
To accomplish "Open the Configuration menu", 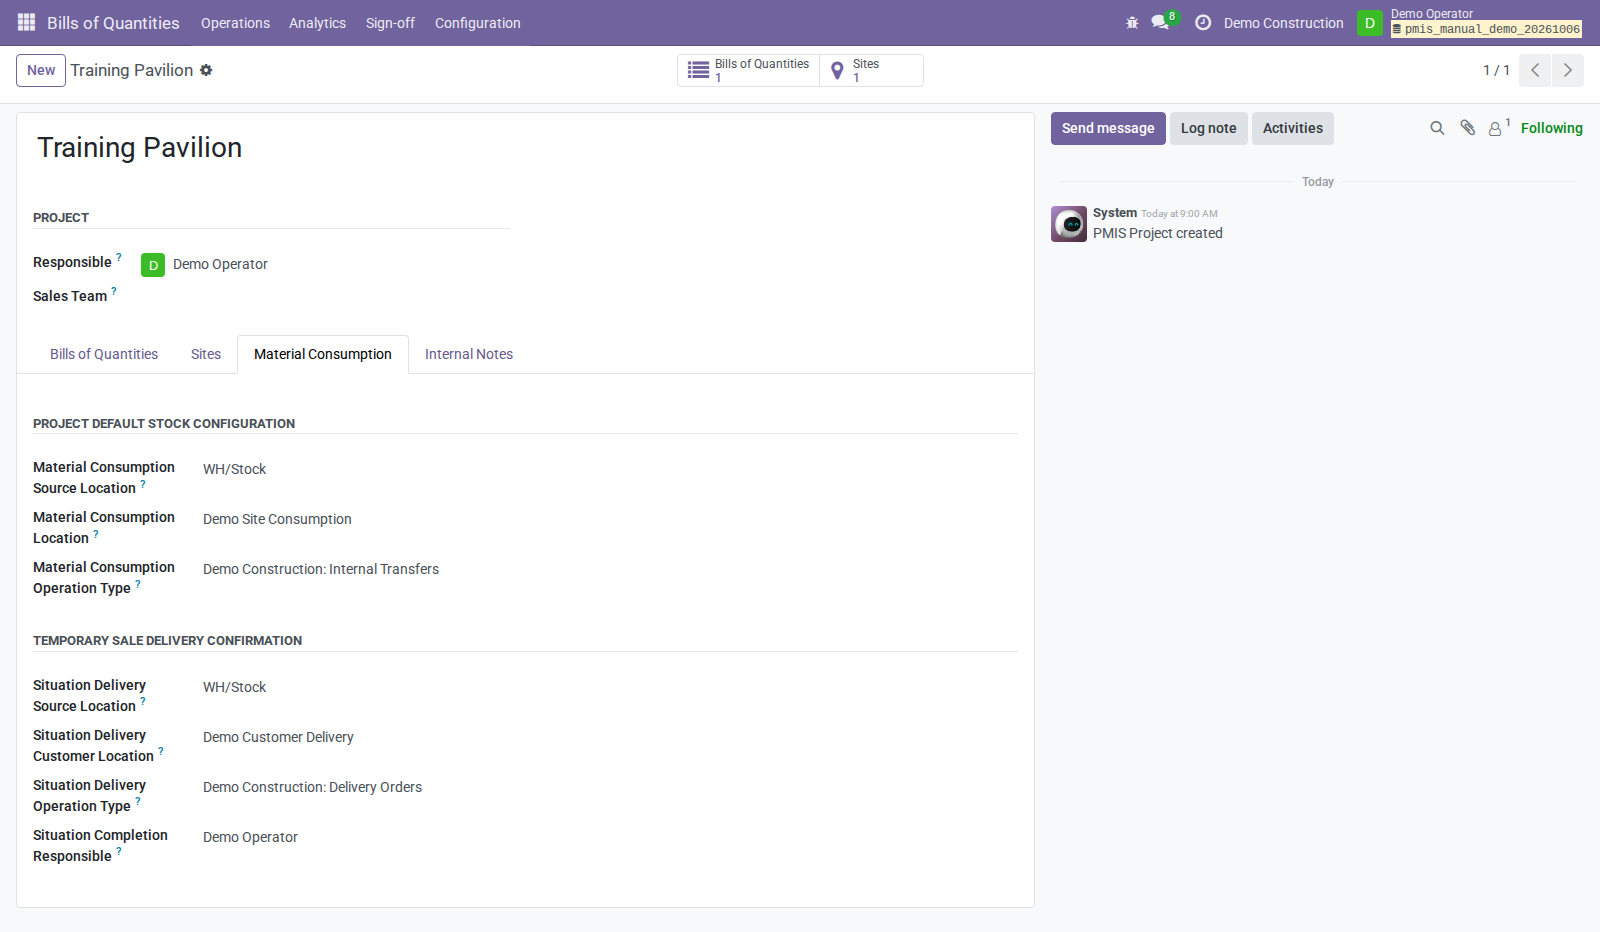I will point(477,22).
